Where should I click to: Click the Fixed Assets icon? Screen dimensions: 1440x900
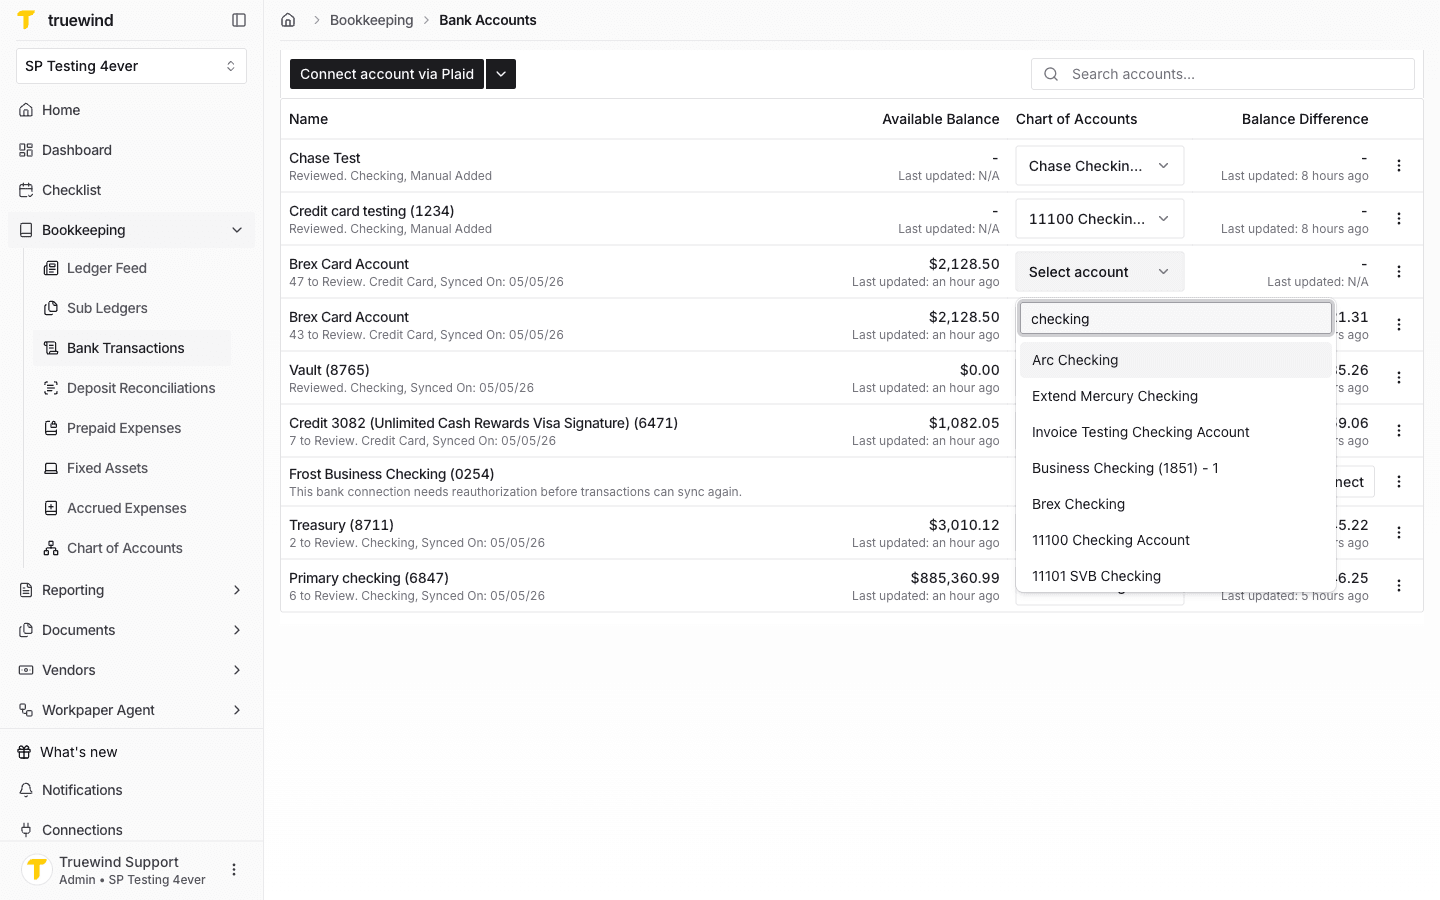(x=51, y=468)
